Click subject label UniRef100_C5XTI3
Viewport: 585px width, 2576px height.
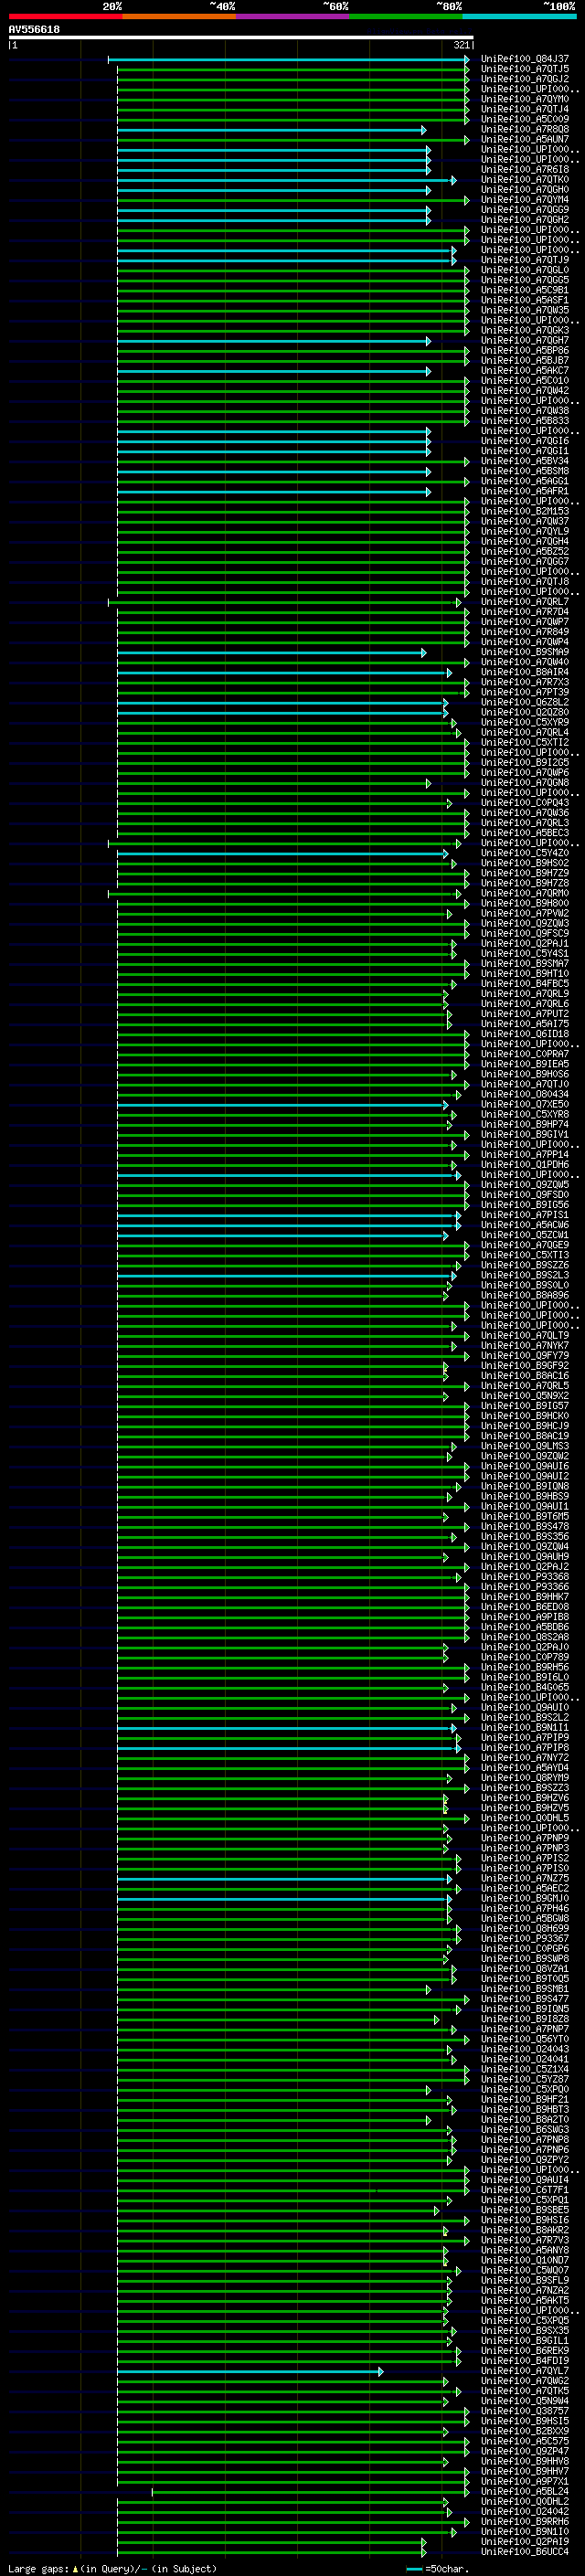point(525,1255)
